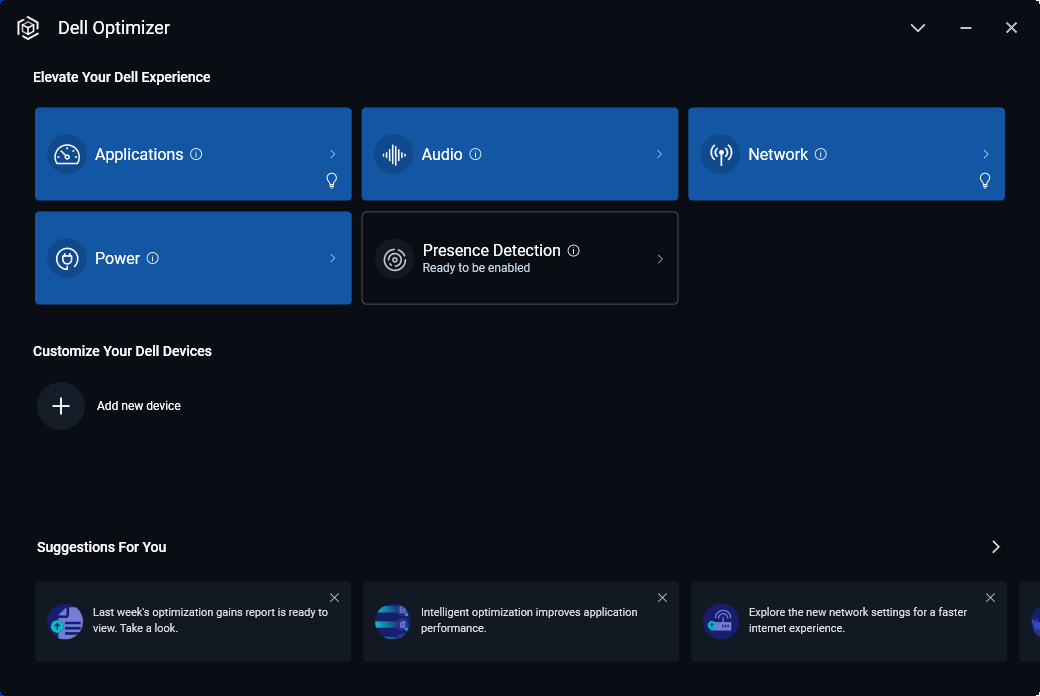Click the Audio waveform icon
Viewport: 1040px width, 696px height.
[x=394, y=154]
